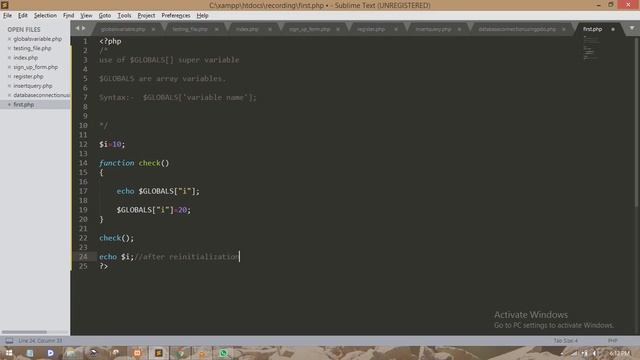Image resolution: width=640 pixels, height=360 pixels.
Task: Open the Find menu
Action: (x=68, y=16)
